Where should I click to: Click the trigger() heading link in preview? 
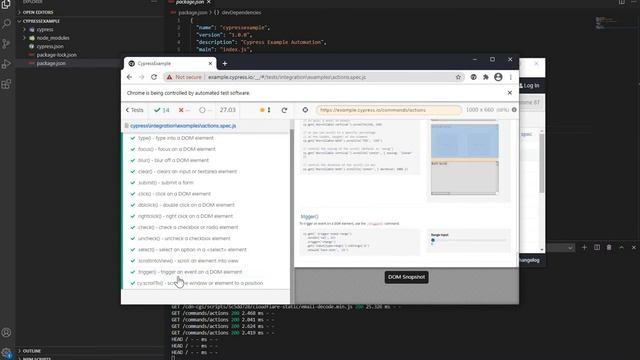309,216
